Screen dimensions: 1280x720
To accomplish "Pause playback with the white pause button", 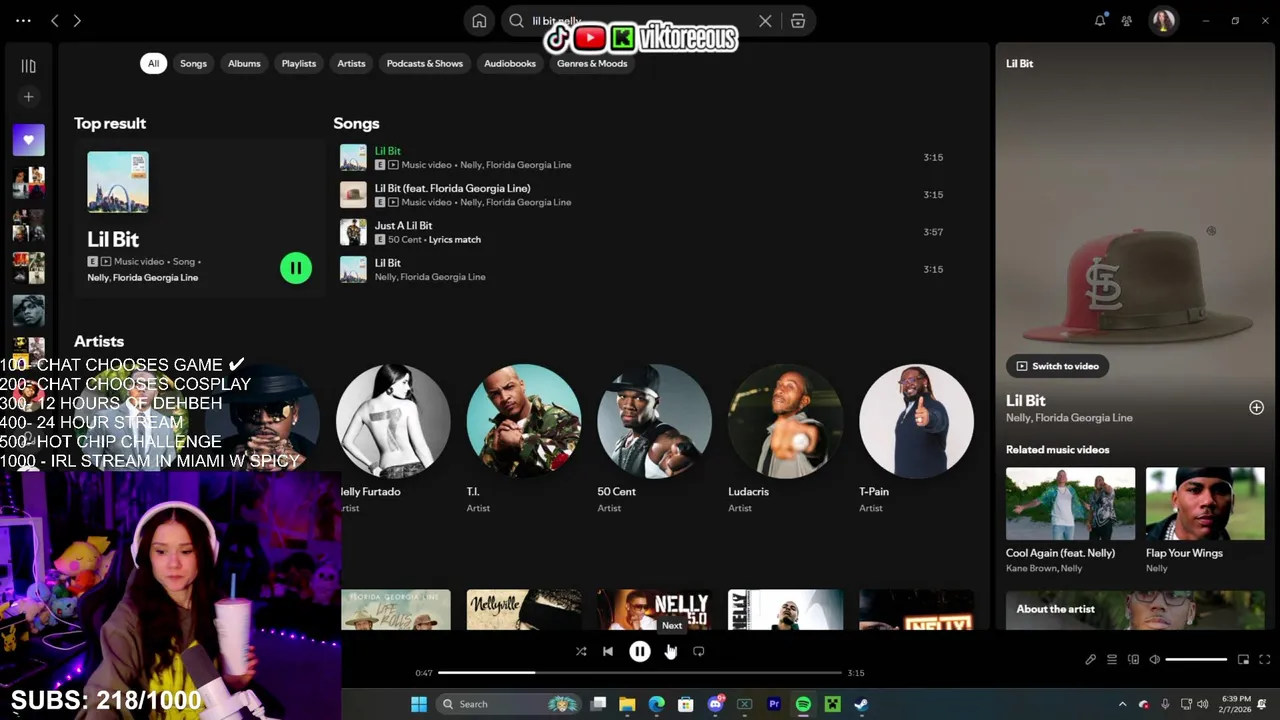I will point(640,651).
